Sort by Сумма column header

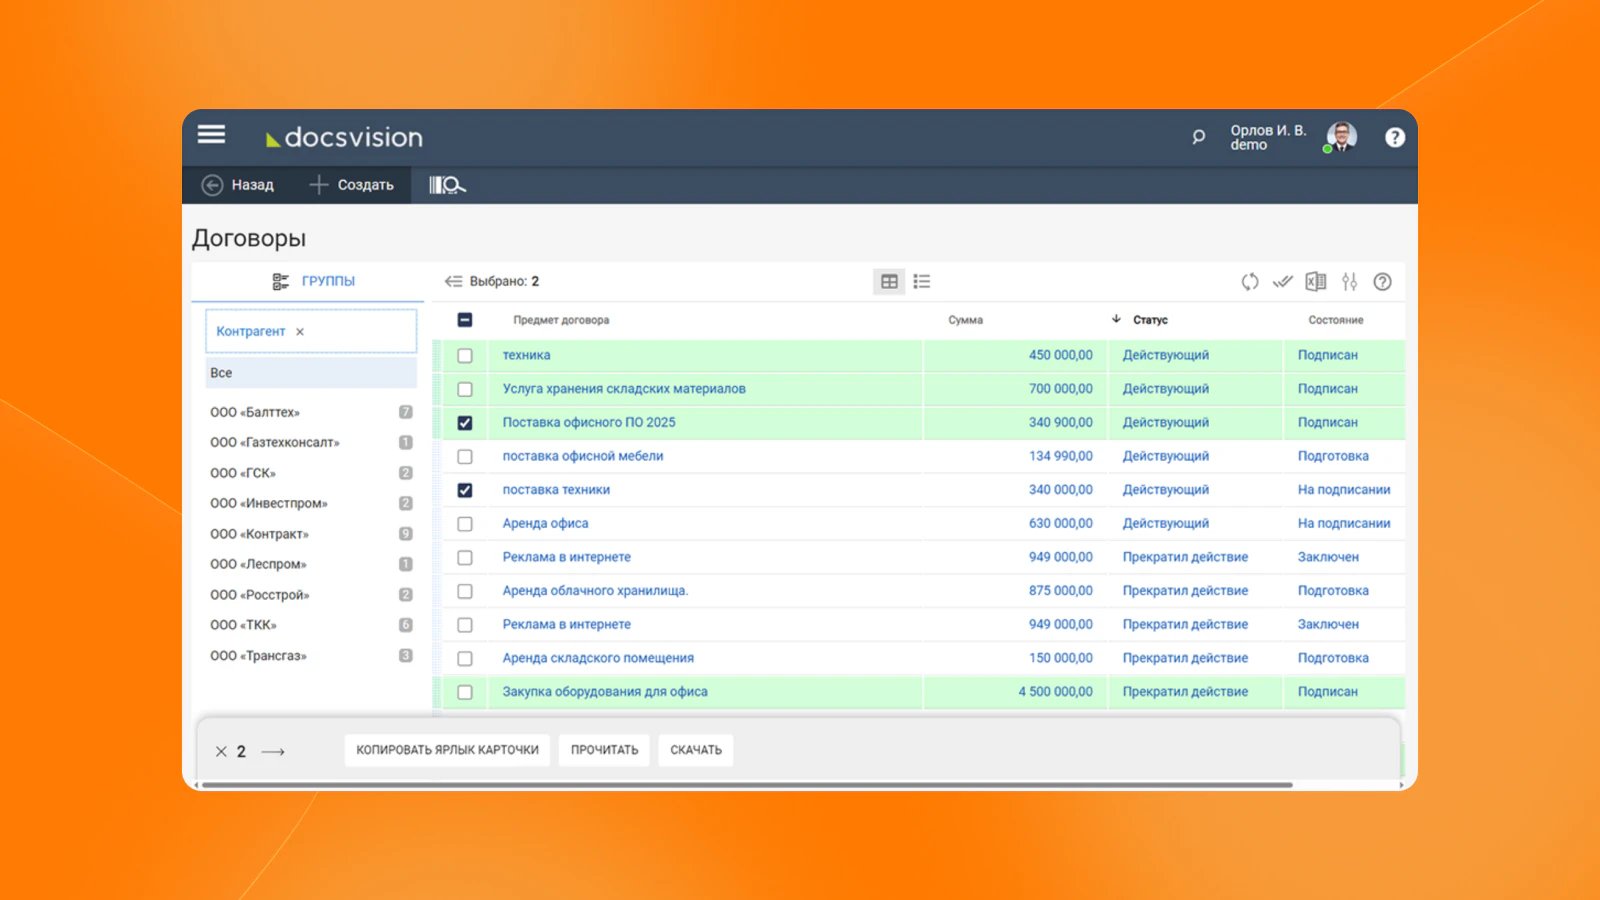coord(965,320)
